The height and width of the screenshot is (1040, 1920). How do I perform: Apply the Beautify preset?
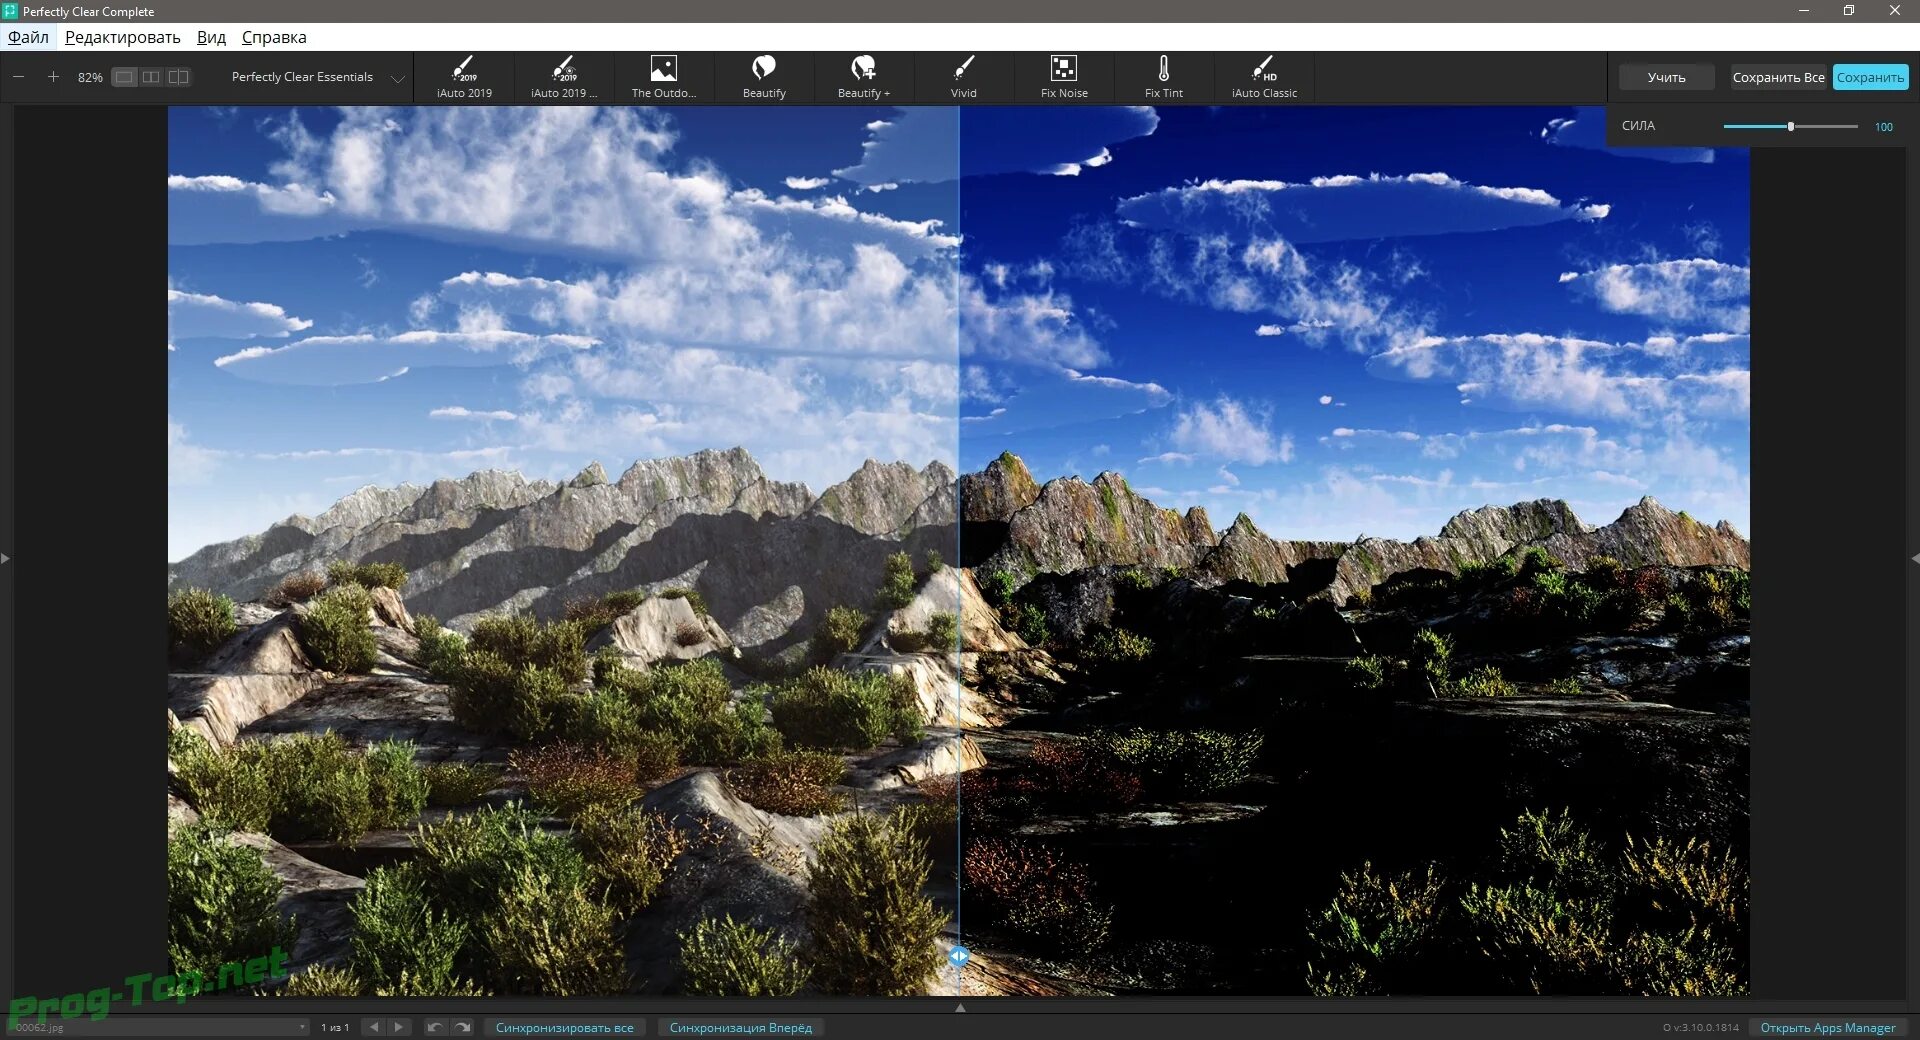click(x=764, y=77)
